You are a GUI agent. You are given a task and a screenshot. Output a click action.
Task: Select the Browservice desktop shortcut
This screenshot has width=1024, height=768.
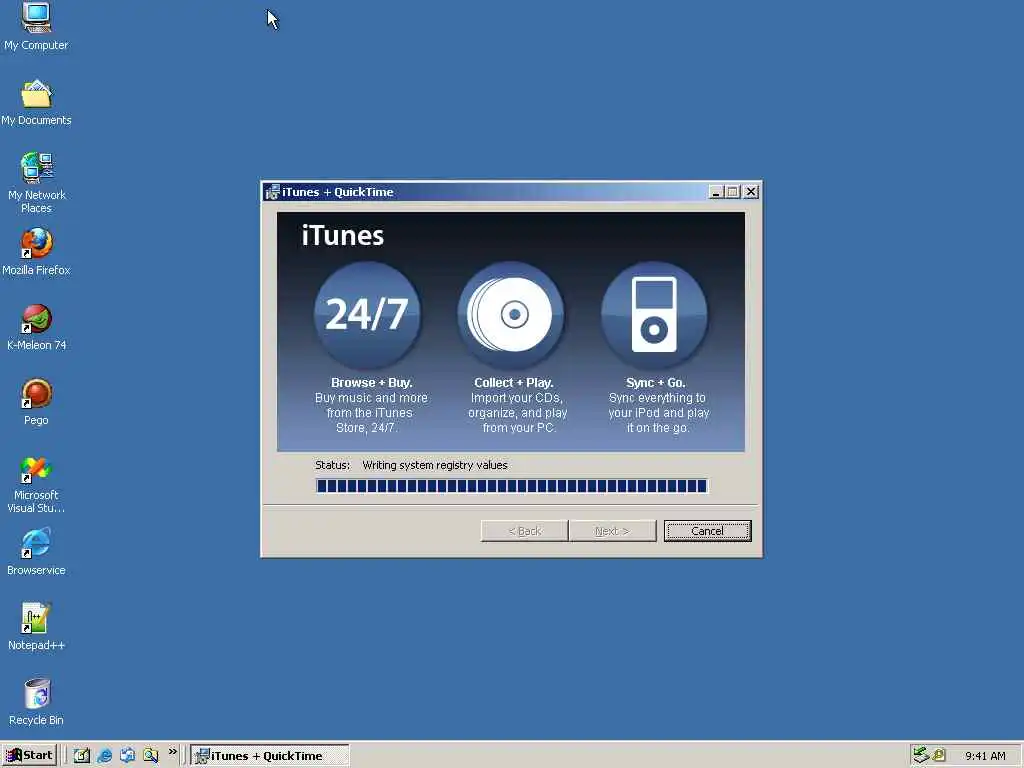coord(36,552)
